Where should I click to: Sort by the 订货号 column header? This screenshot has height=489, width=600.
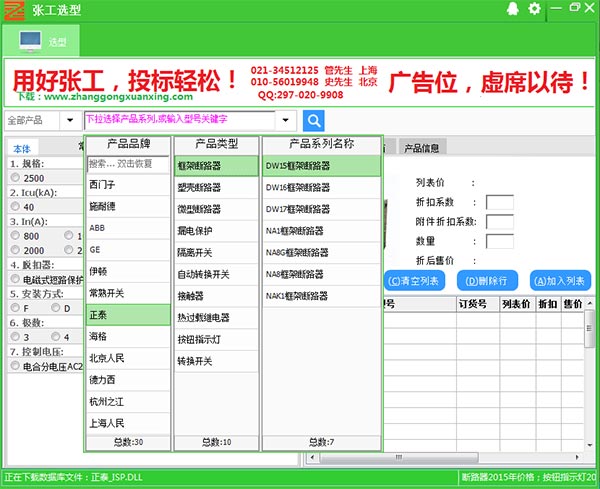pyautogui.click(x=478, y=304)
